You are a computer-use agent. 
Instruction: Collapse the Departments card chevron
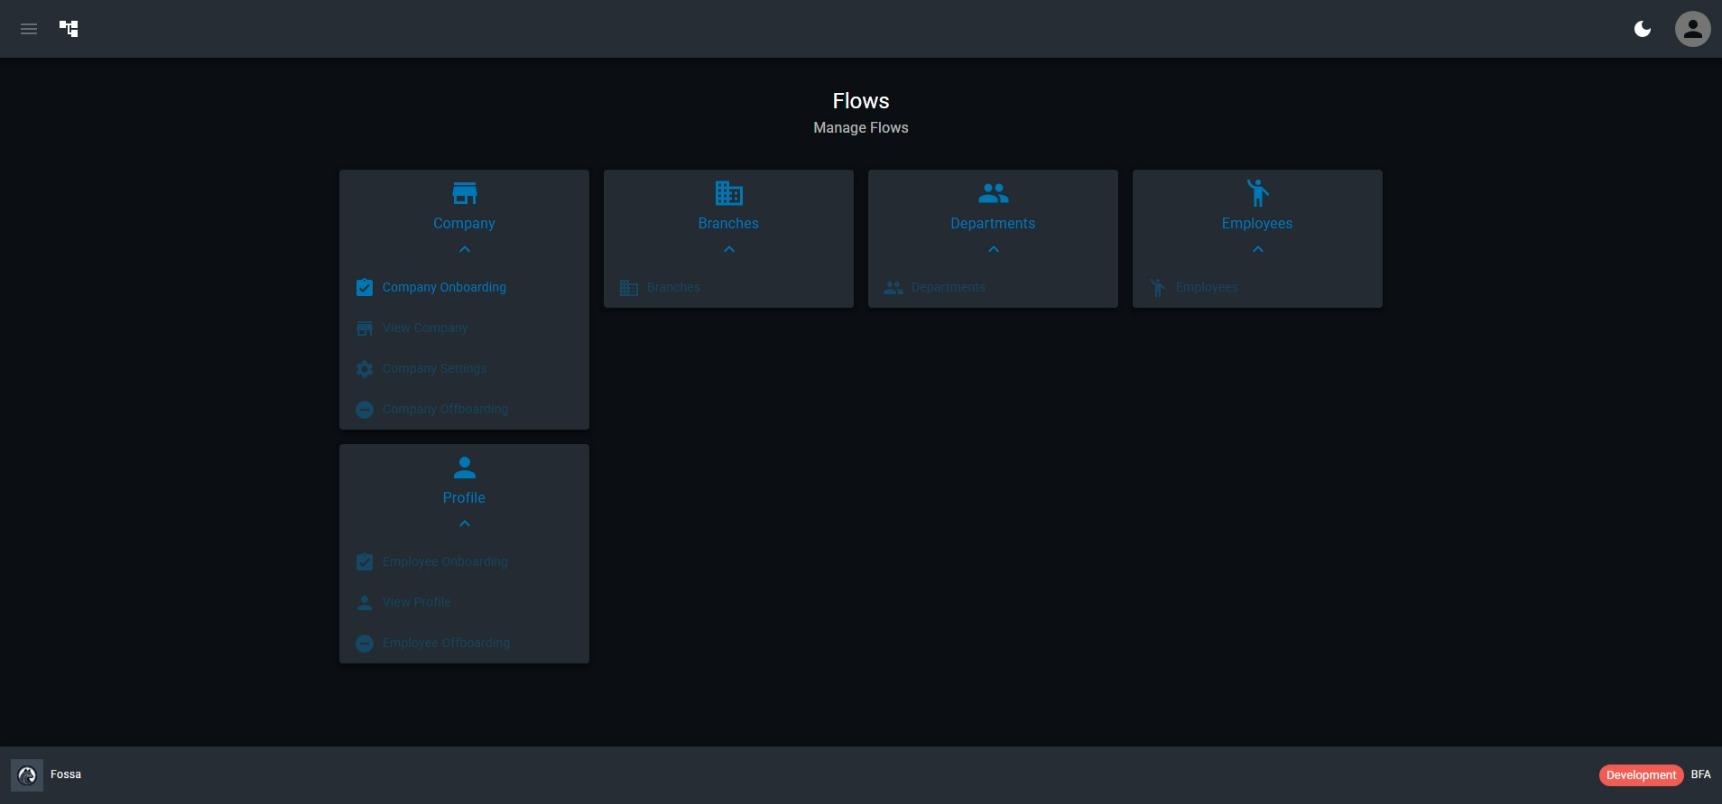coord(993,250)
